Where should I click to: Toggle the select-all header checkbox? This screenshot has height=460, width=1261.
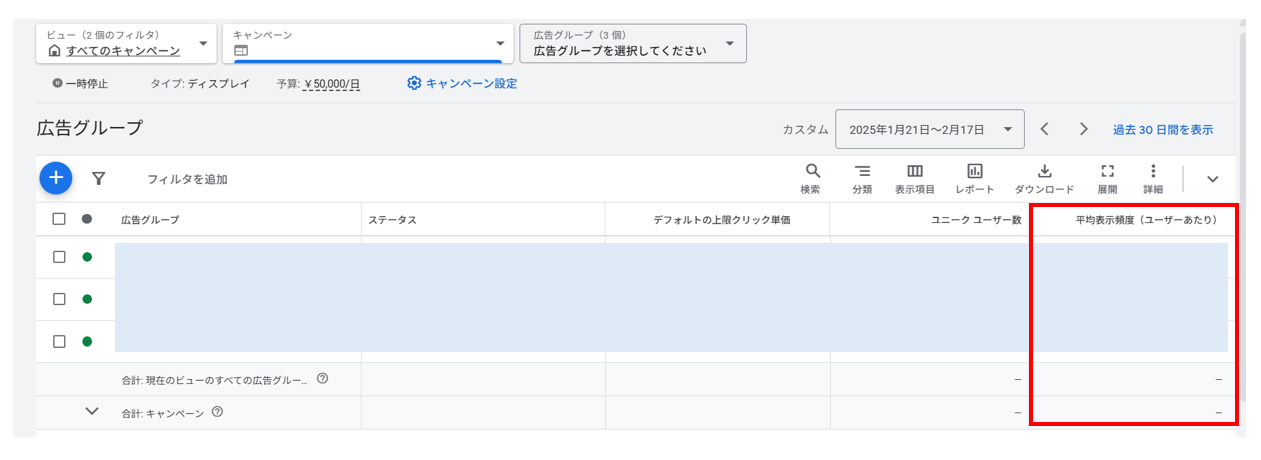click(x=59, y=219)
